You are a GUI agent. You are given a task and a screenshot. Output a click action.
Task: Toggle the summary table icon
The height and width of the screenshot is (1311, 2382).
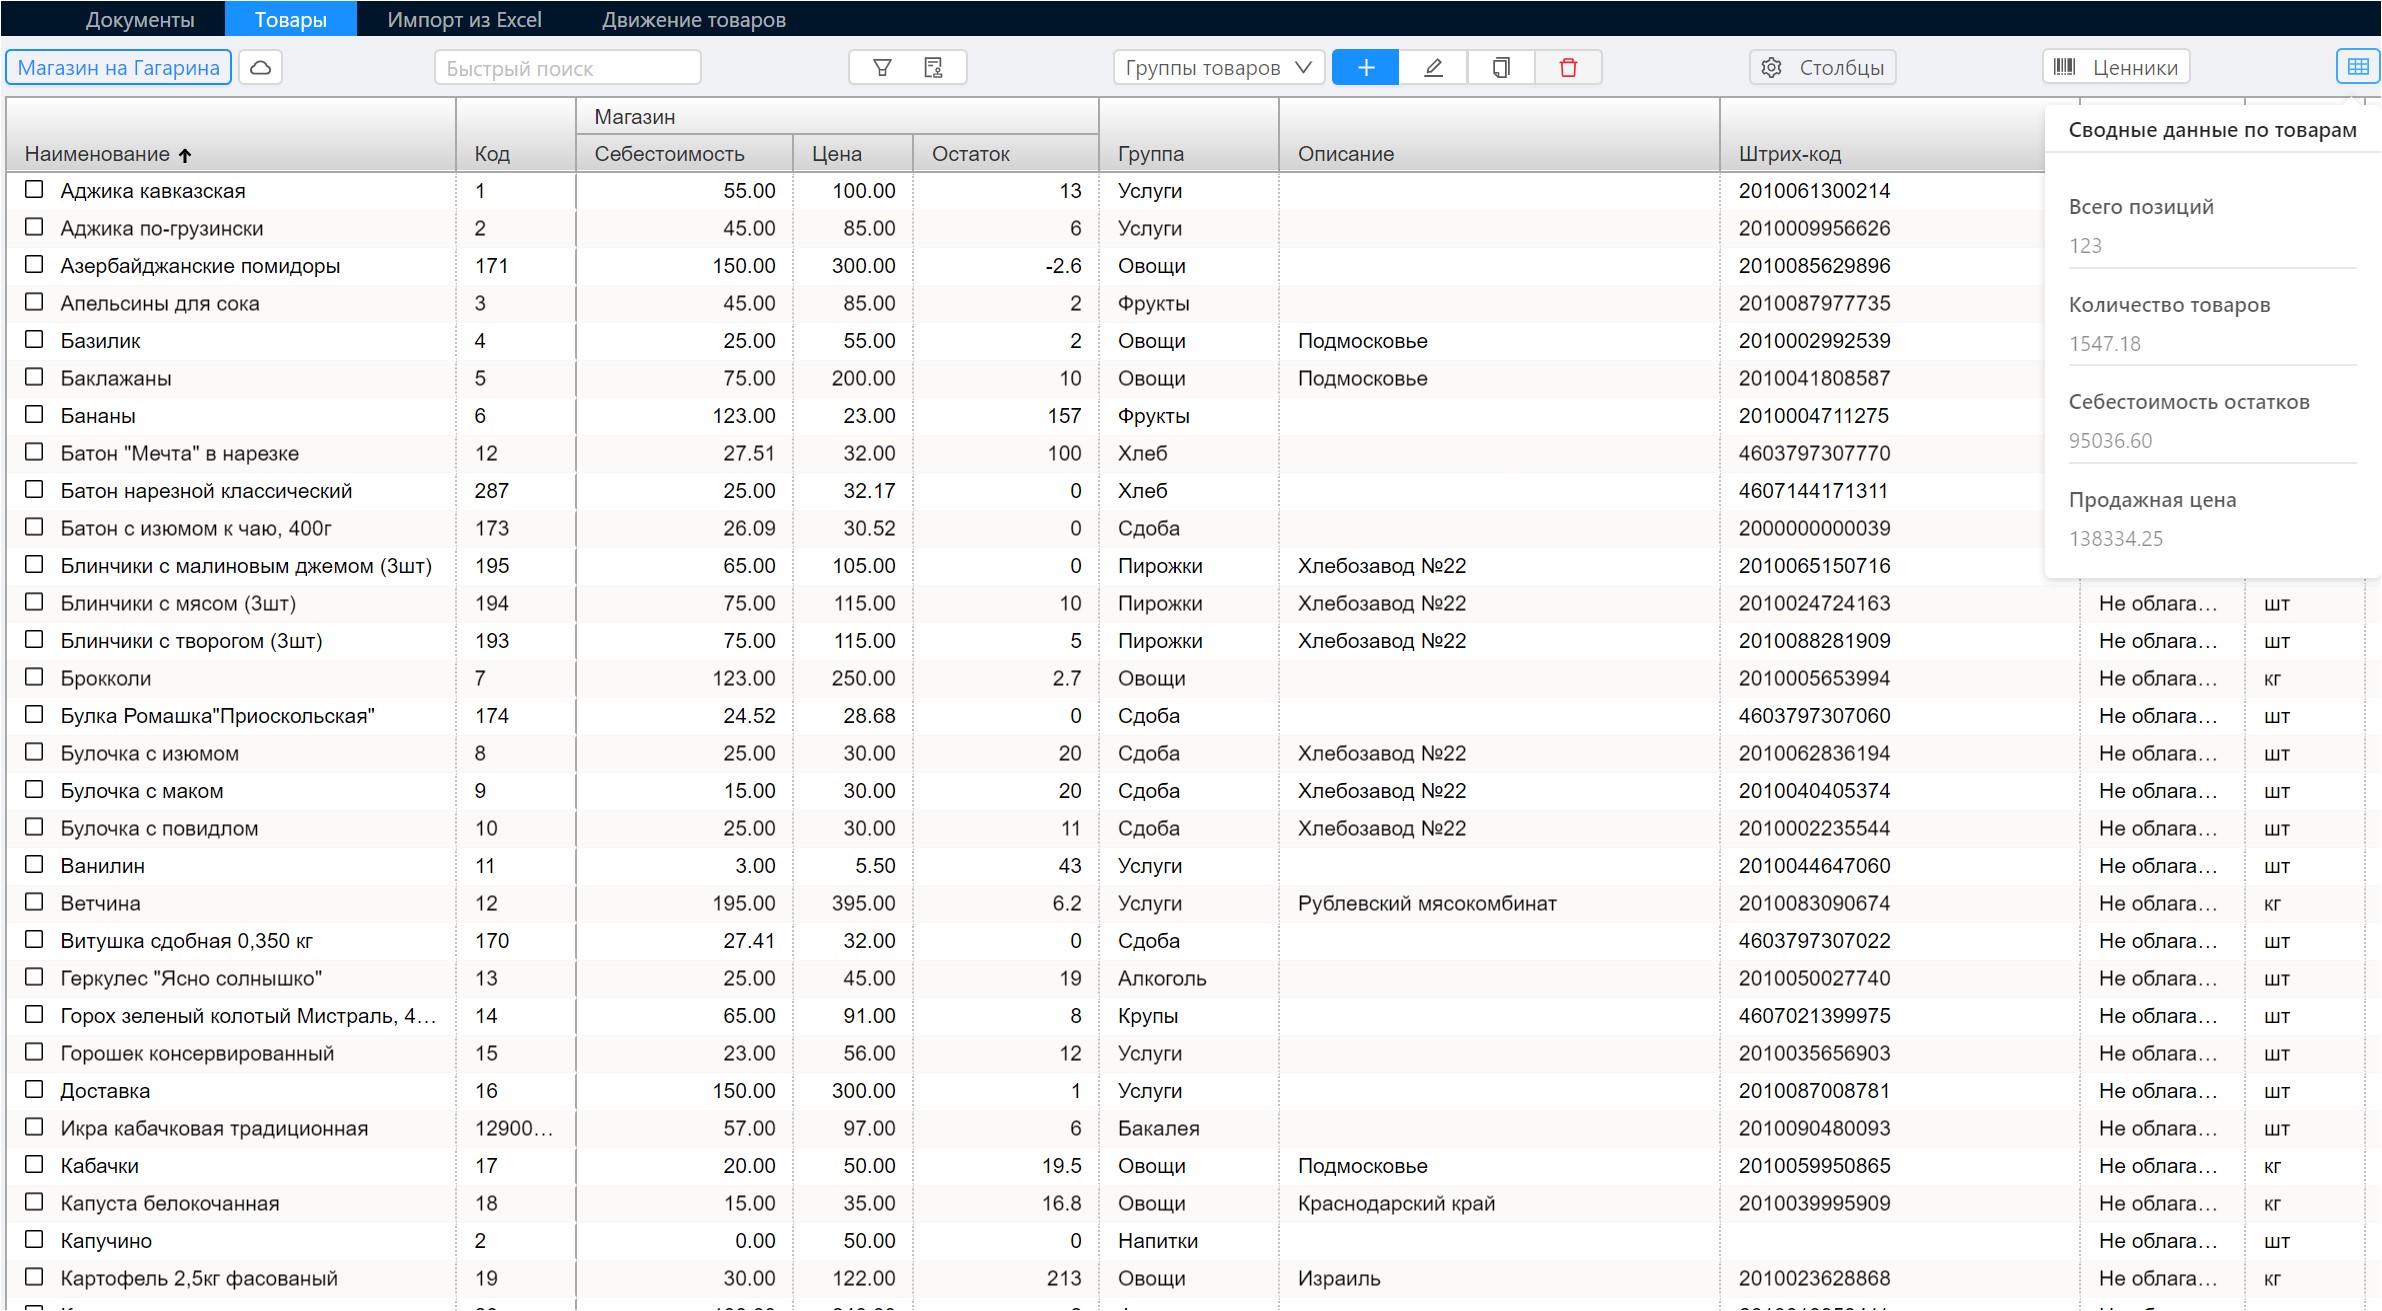(x=2358, y=67)
